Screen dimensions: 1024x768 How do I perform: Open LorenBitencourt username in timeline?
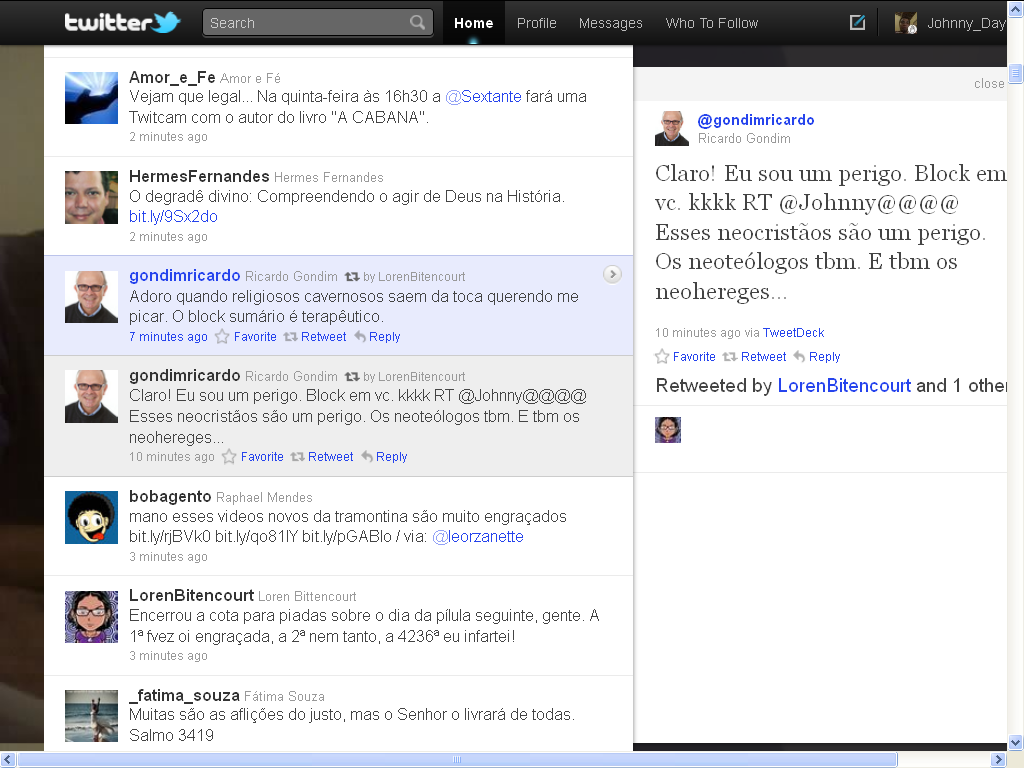pyautogui.click(x=191, y=596)
